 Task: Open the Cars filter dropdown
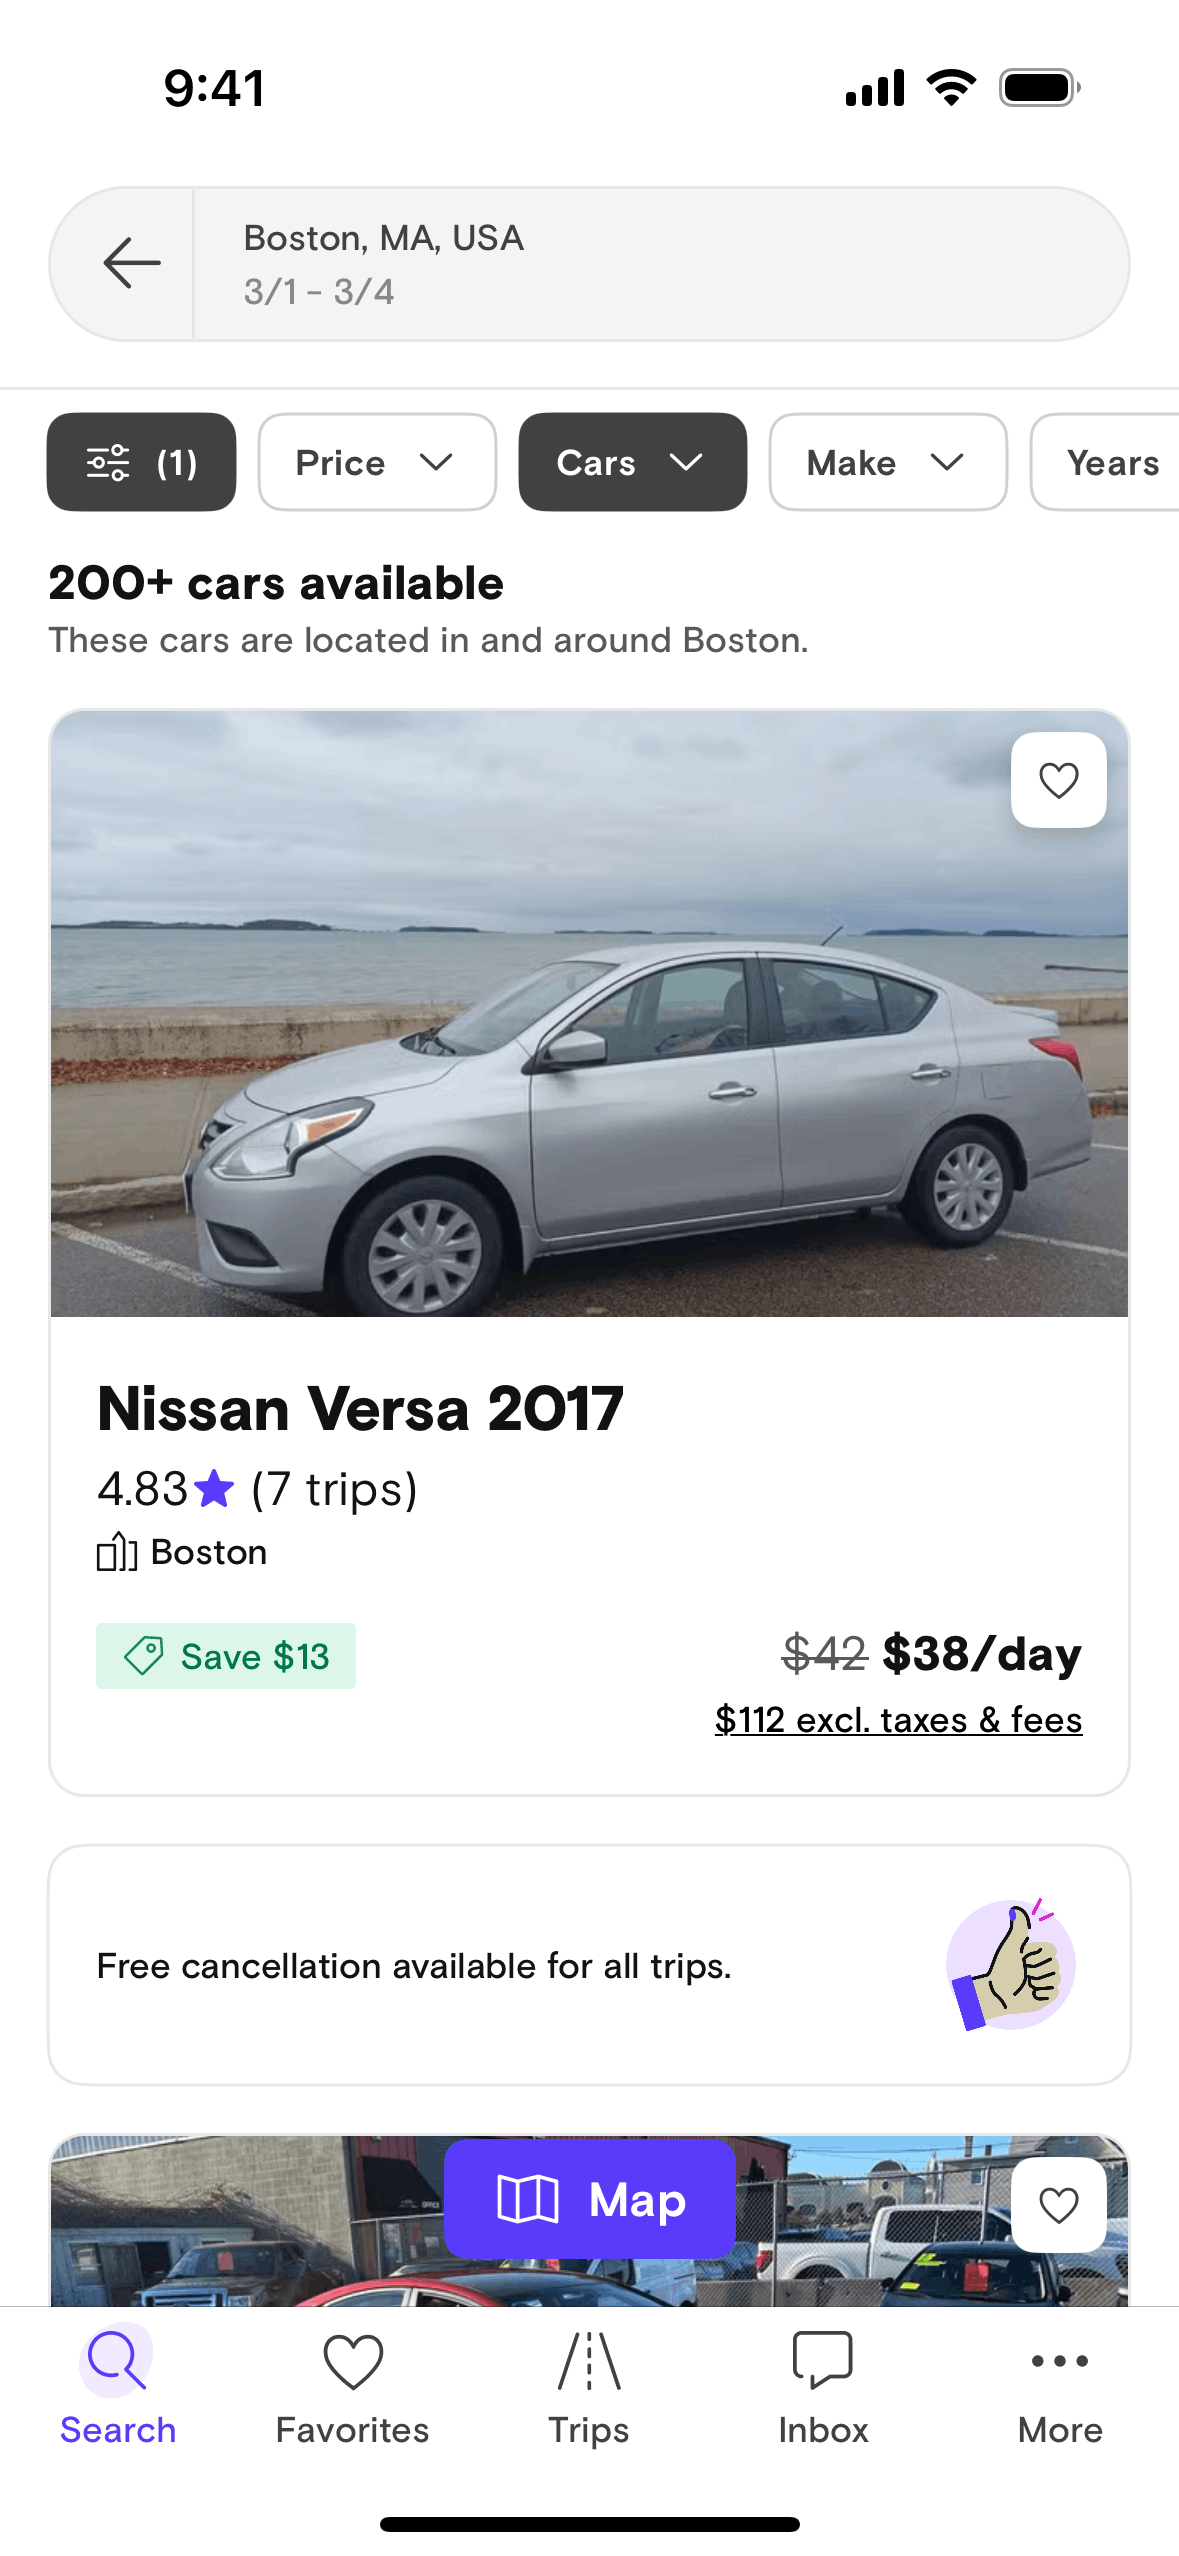(632, 462)
